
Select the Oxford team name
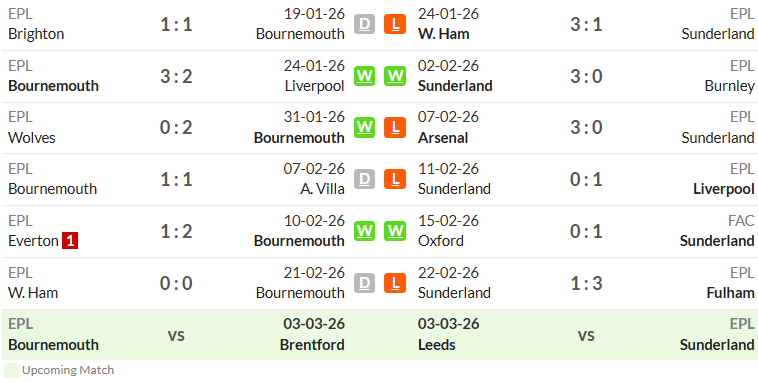tap(441, 241)
